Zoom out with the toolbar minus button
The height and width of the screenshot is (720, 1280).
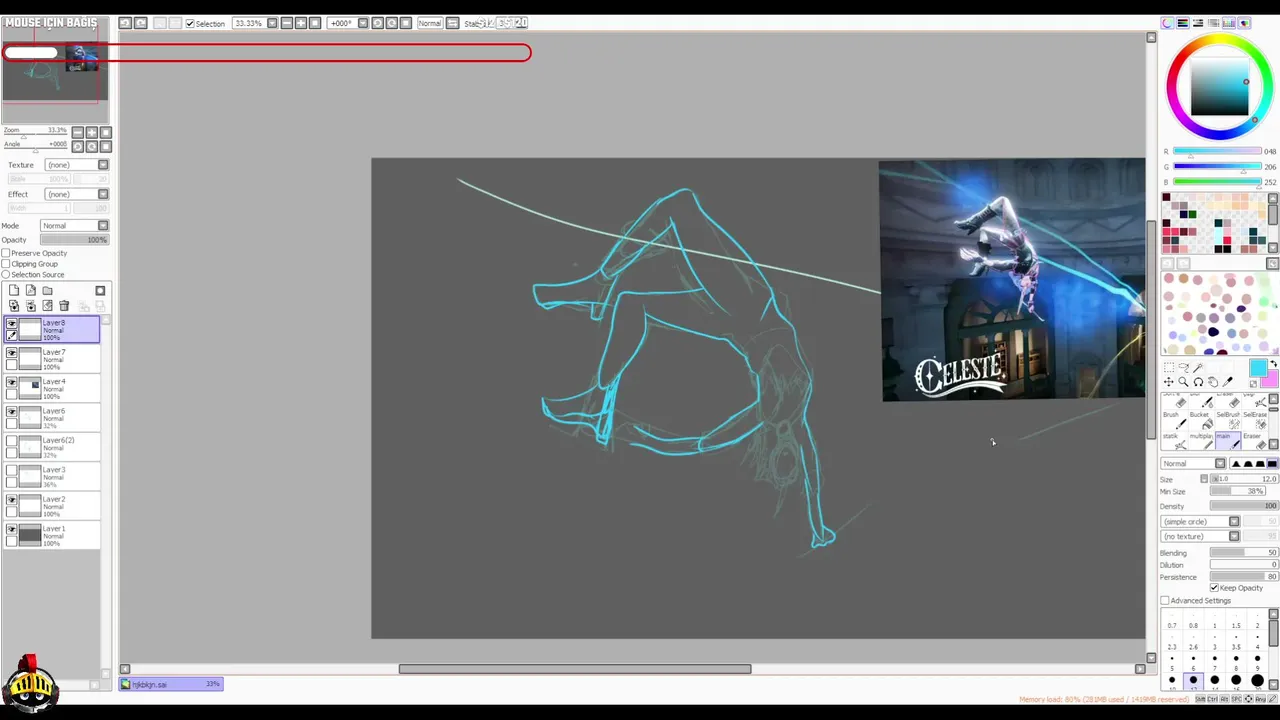[x=287, y=23]
